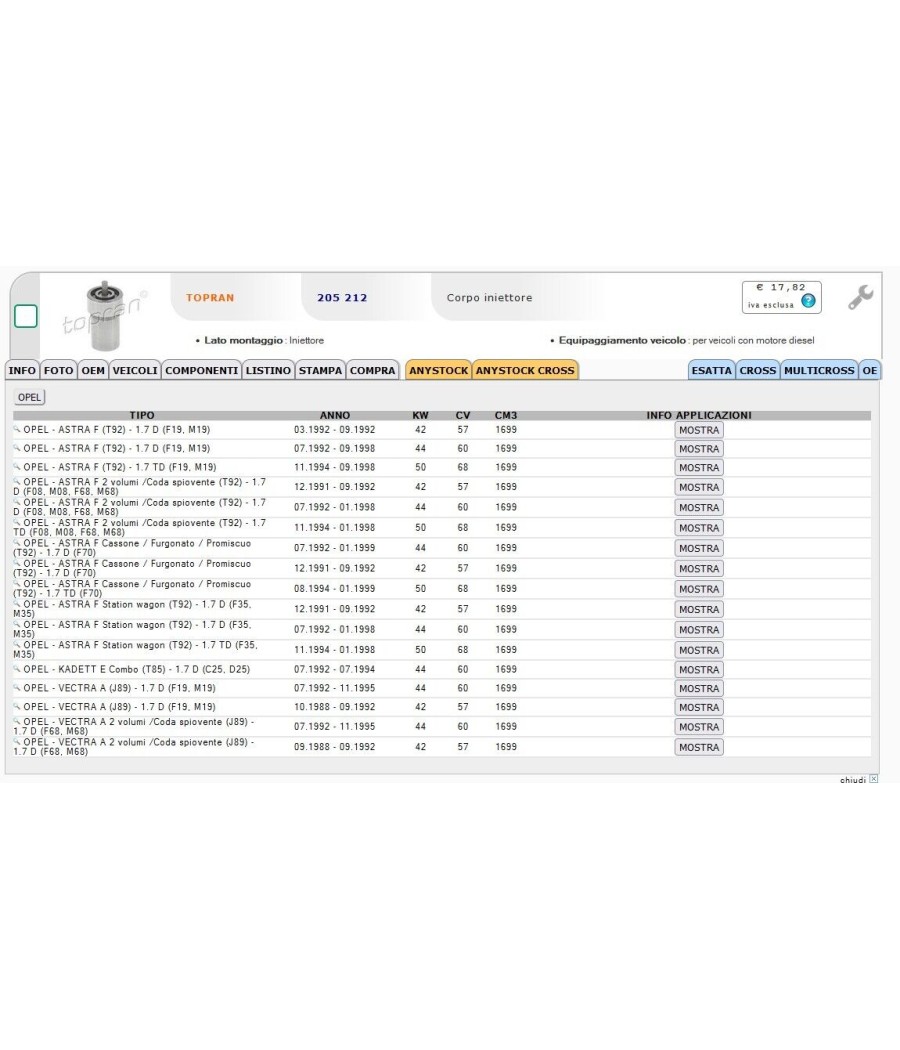Click magnifier icon for KADETT E Combo row
Viewport: 900px width, 1050px height.
[17, 668]
